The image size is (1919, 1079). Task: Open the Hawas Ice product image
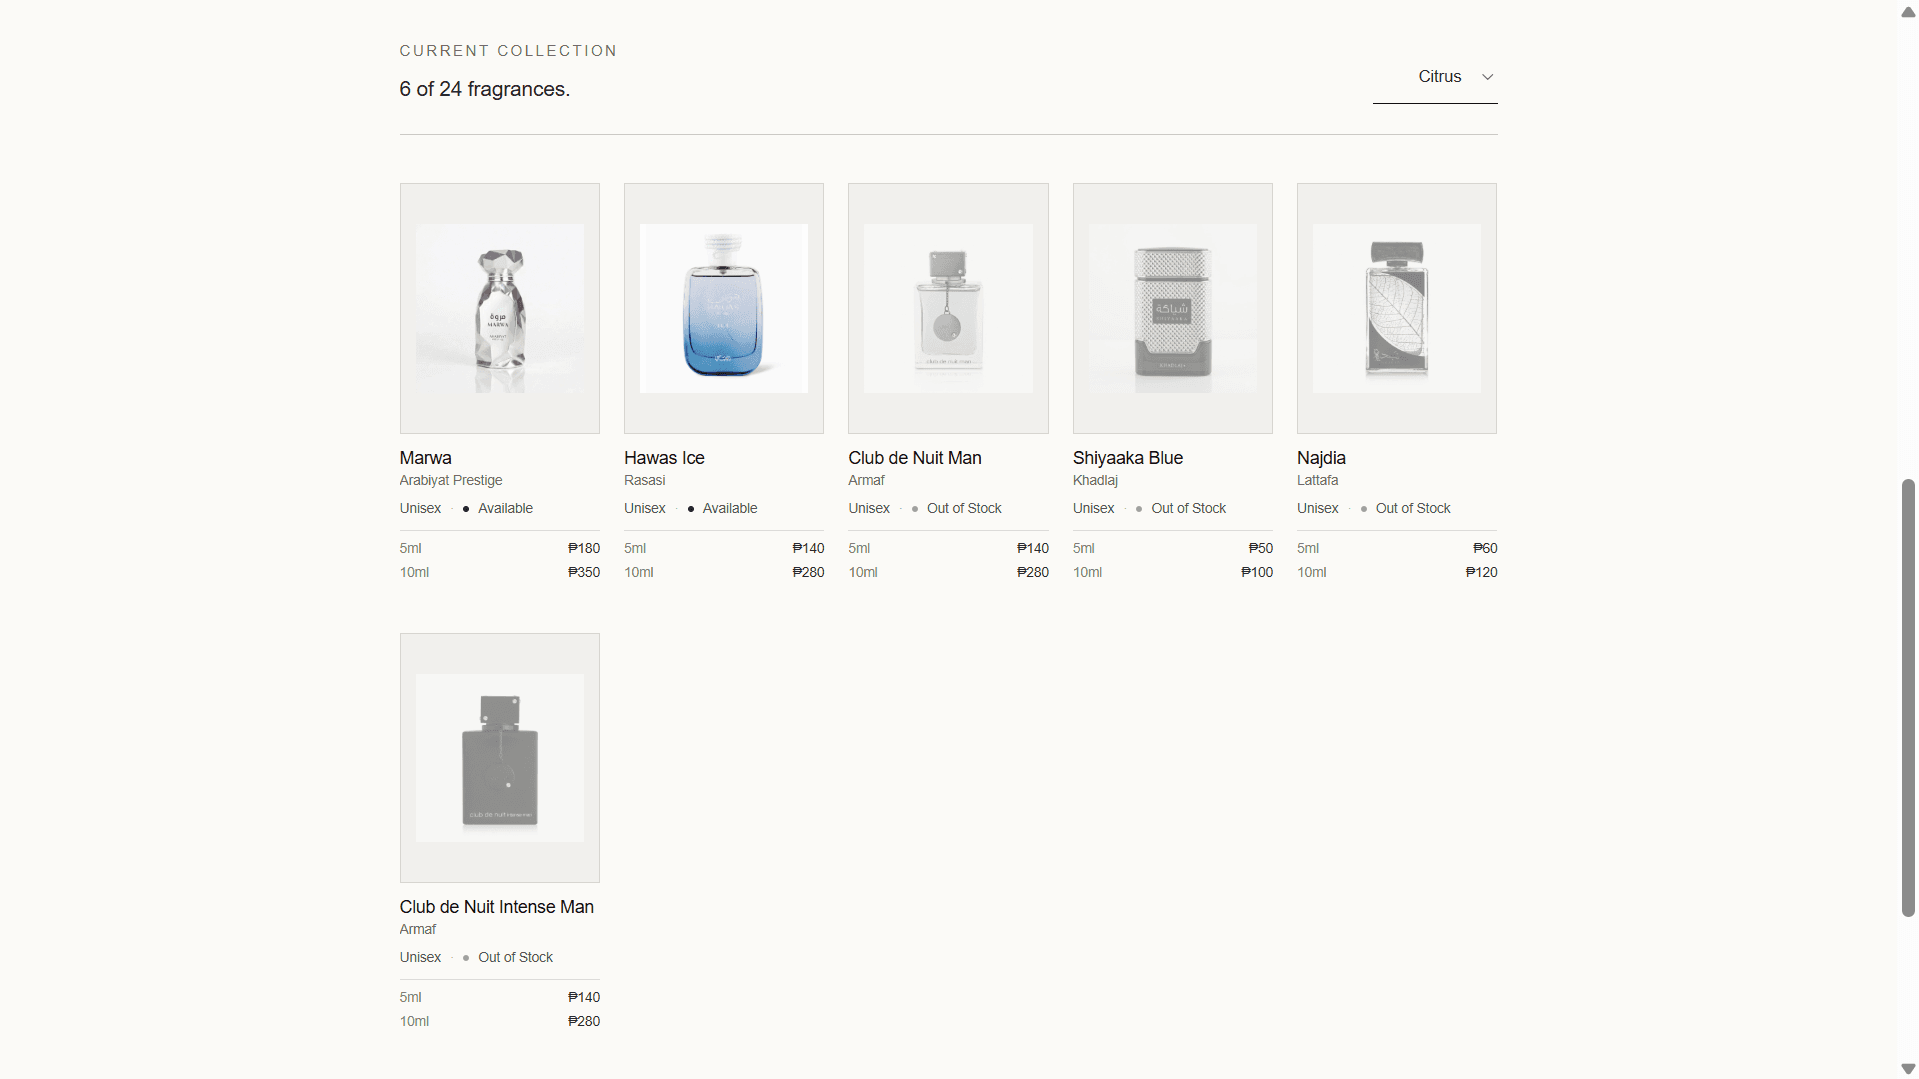724,308
